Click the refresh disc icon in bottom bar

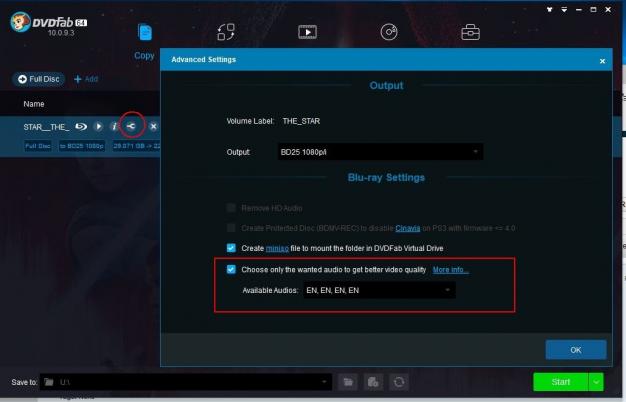click(399, 382)
